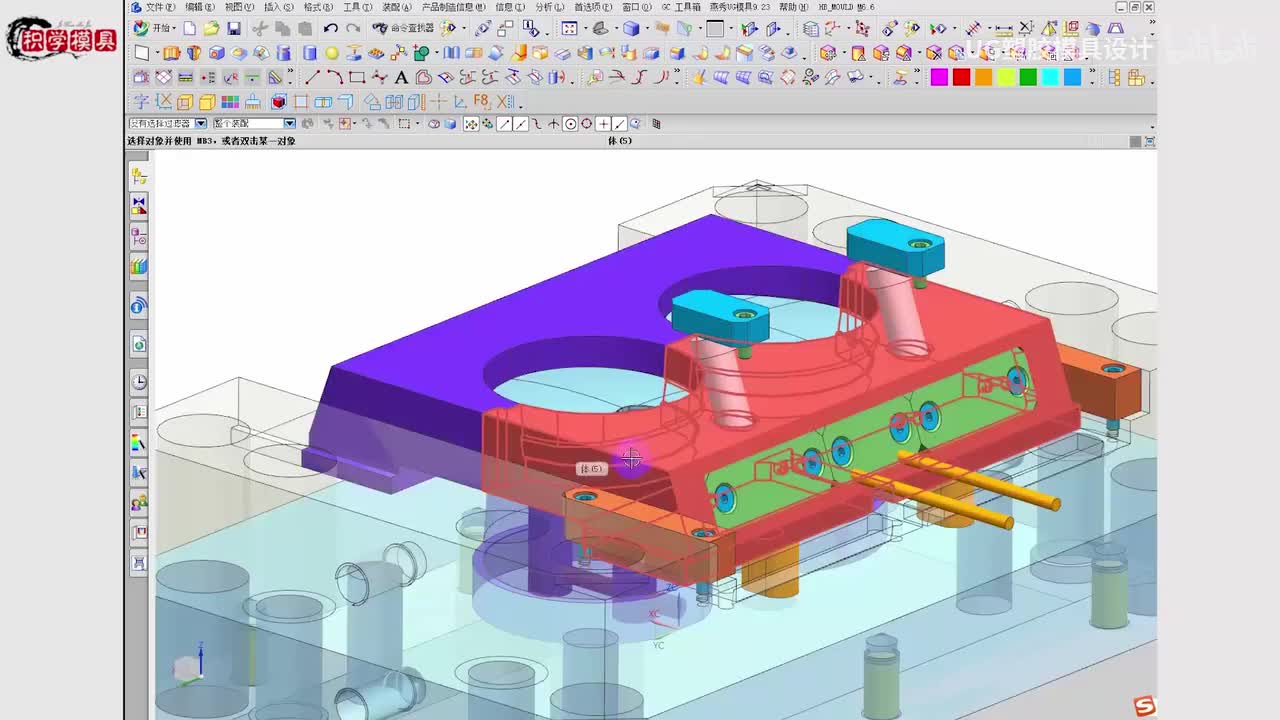Image resolution: width=1280 pixels, height=720 pixels.
Task: Open the Format (格式) menu
Action: [x=318, y=7]
